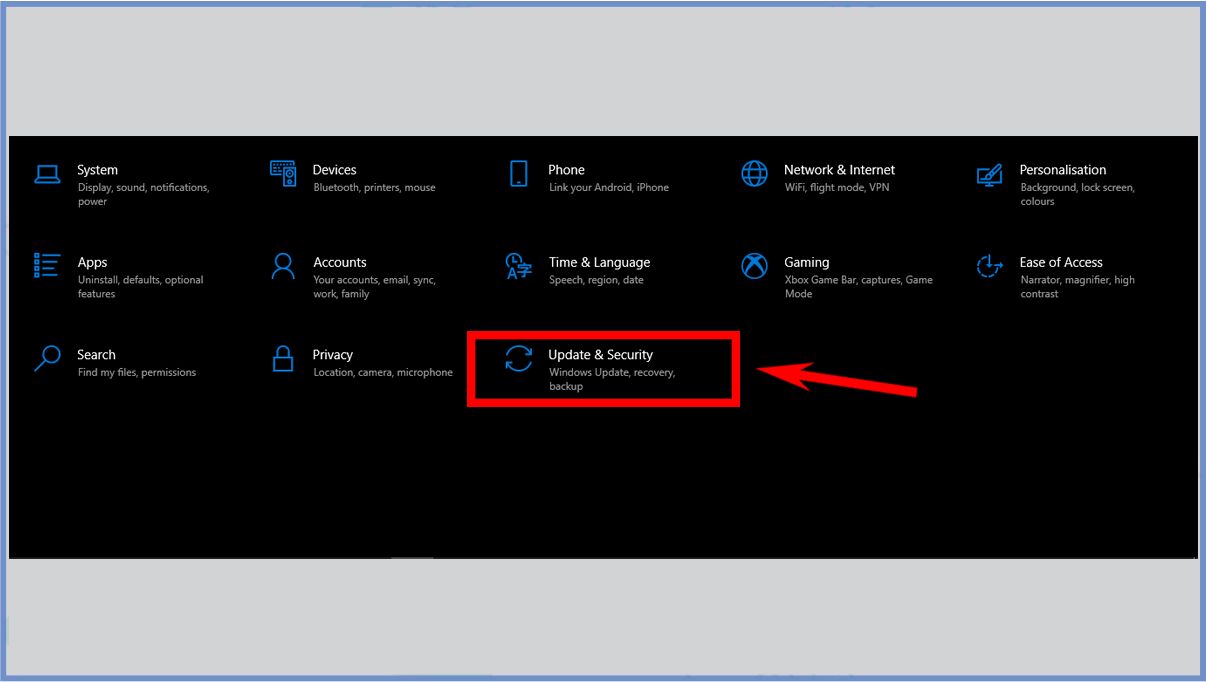Click the Time & Language icon

click(x=518, y=266)
